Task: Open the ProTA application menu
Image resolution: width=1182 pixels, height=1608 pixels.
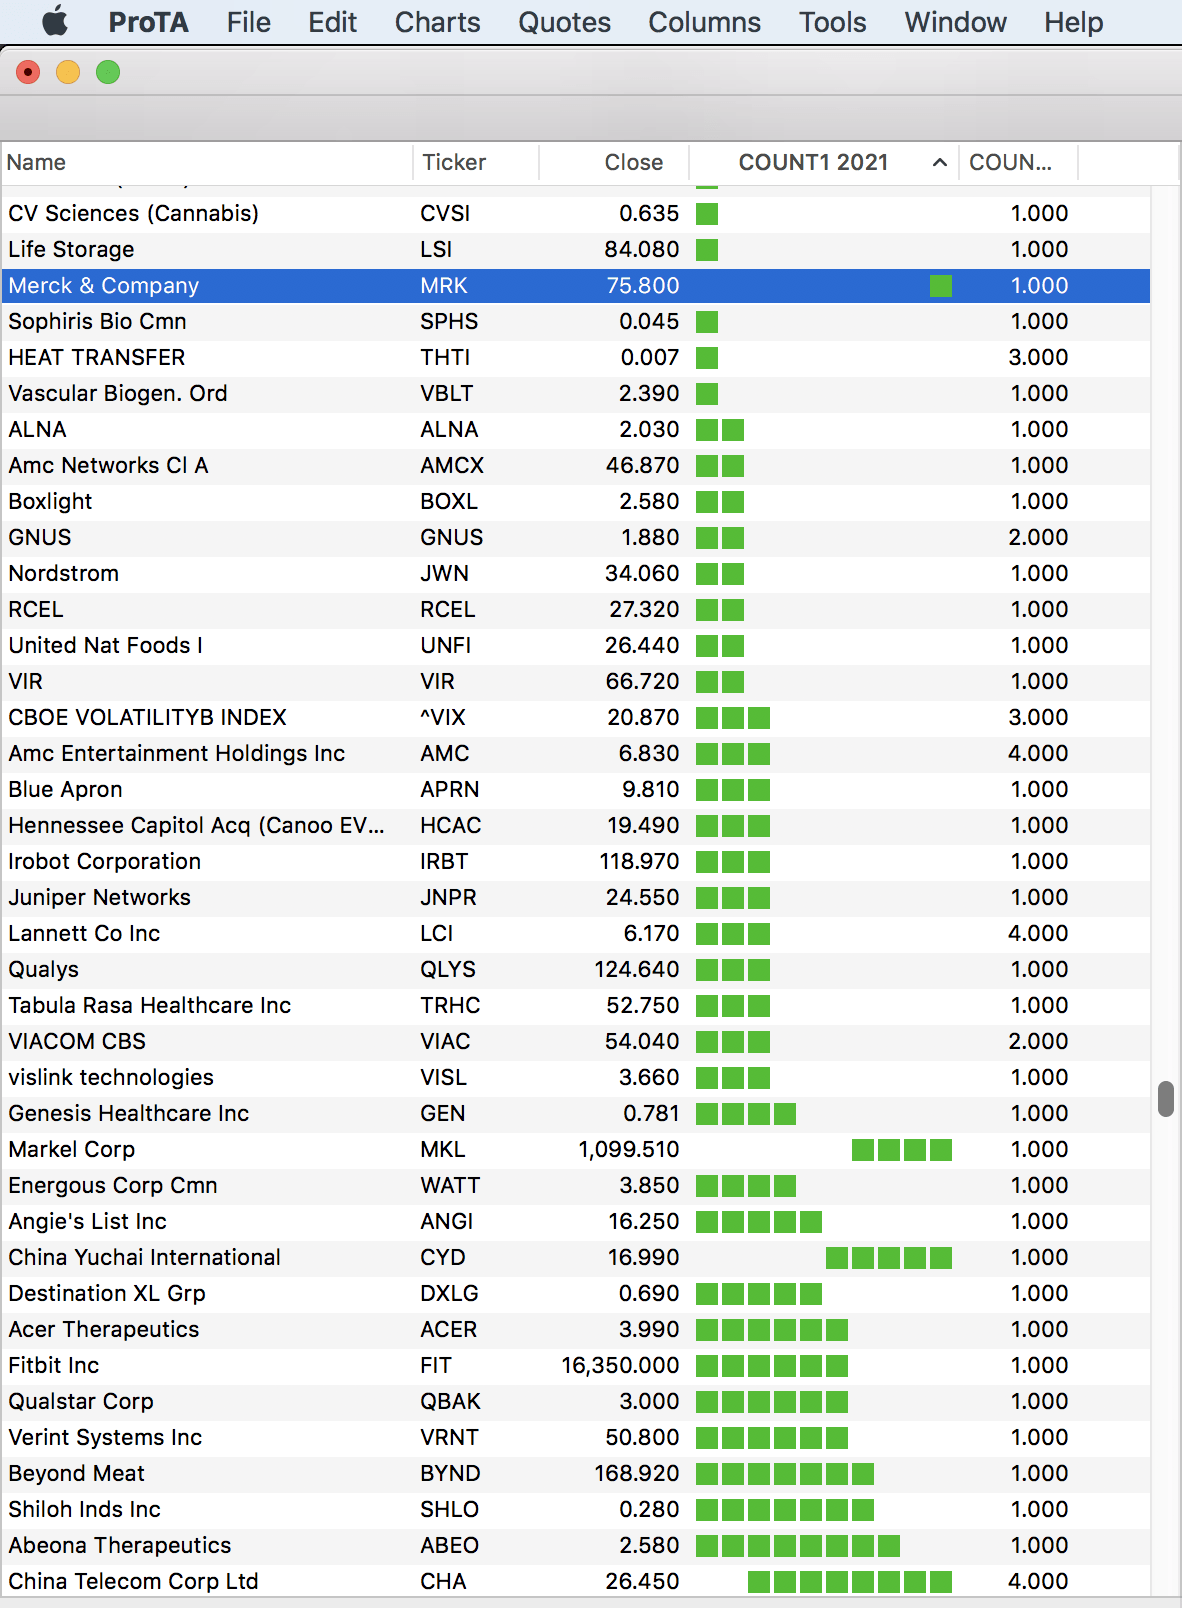Action: coord(148,22)
